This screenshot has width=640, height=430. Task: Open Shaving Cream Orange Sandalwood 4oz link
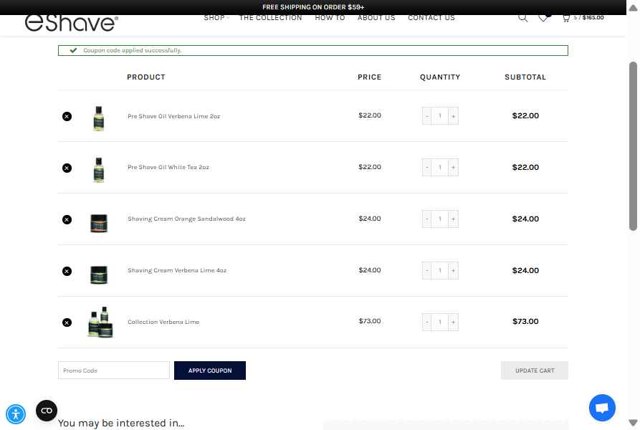pos(187,219)
